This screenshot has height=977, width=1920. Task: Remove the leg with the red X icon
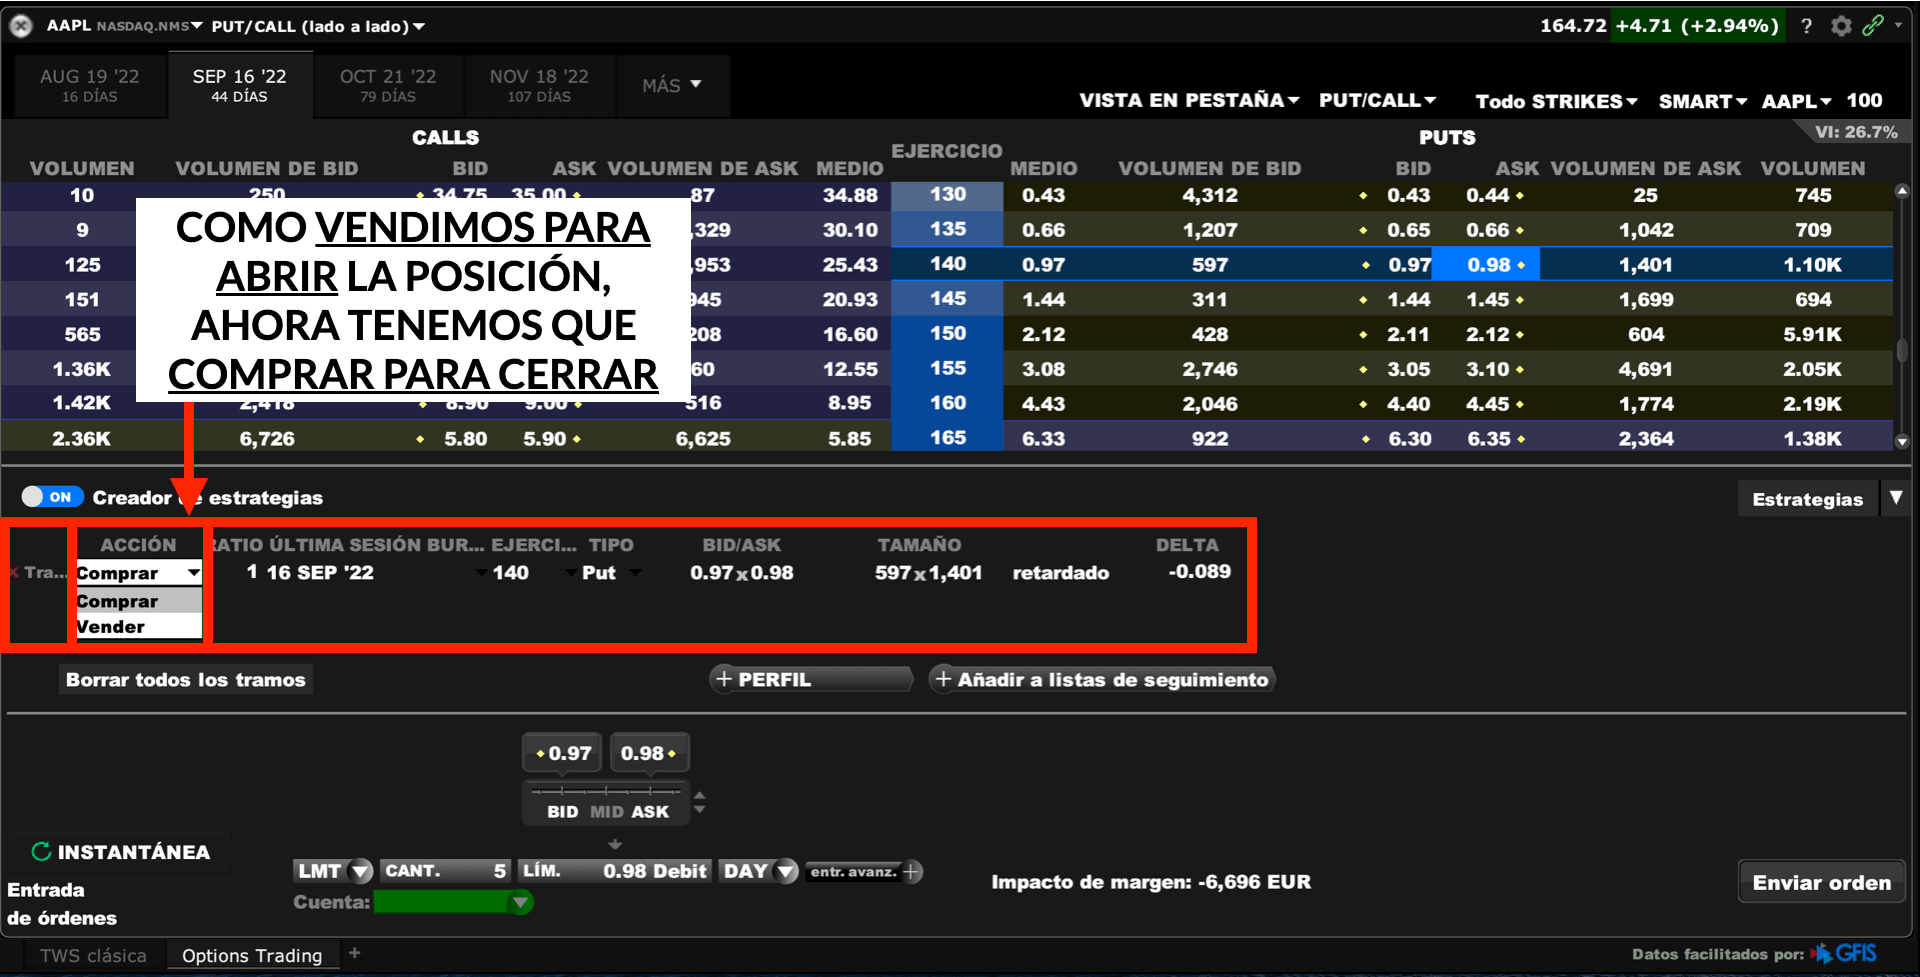[x=14, y=572]
